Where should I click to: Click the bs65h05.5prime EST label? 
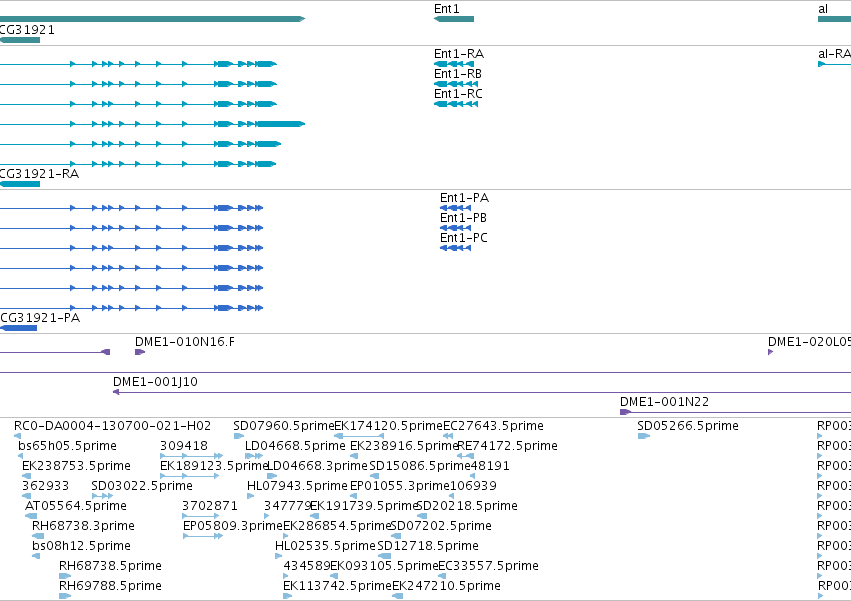67,446
